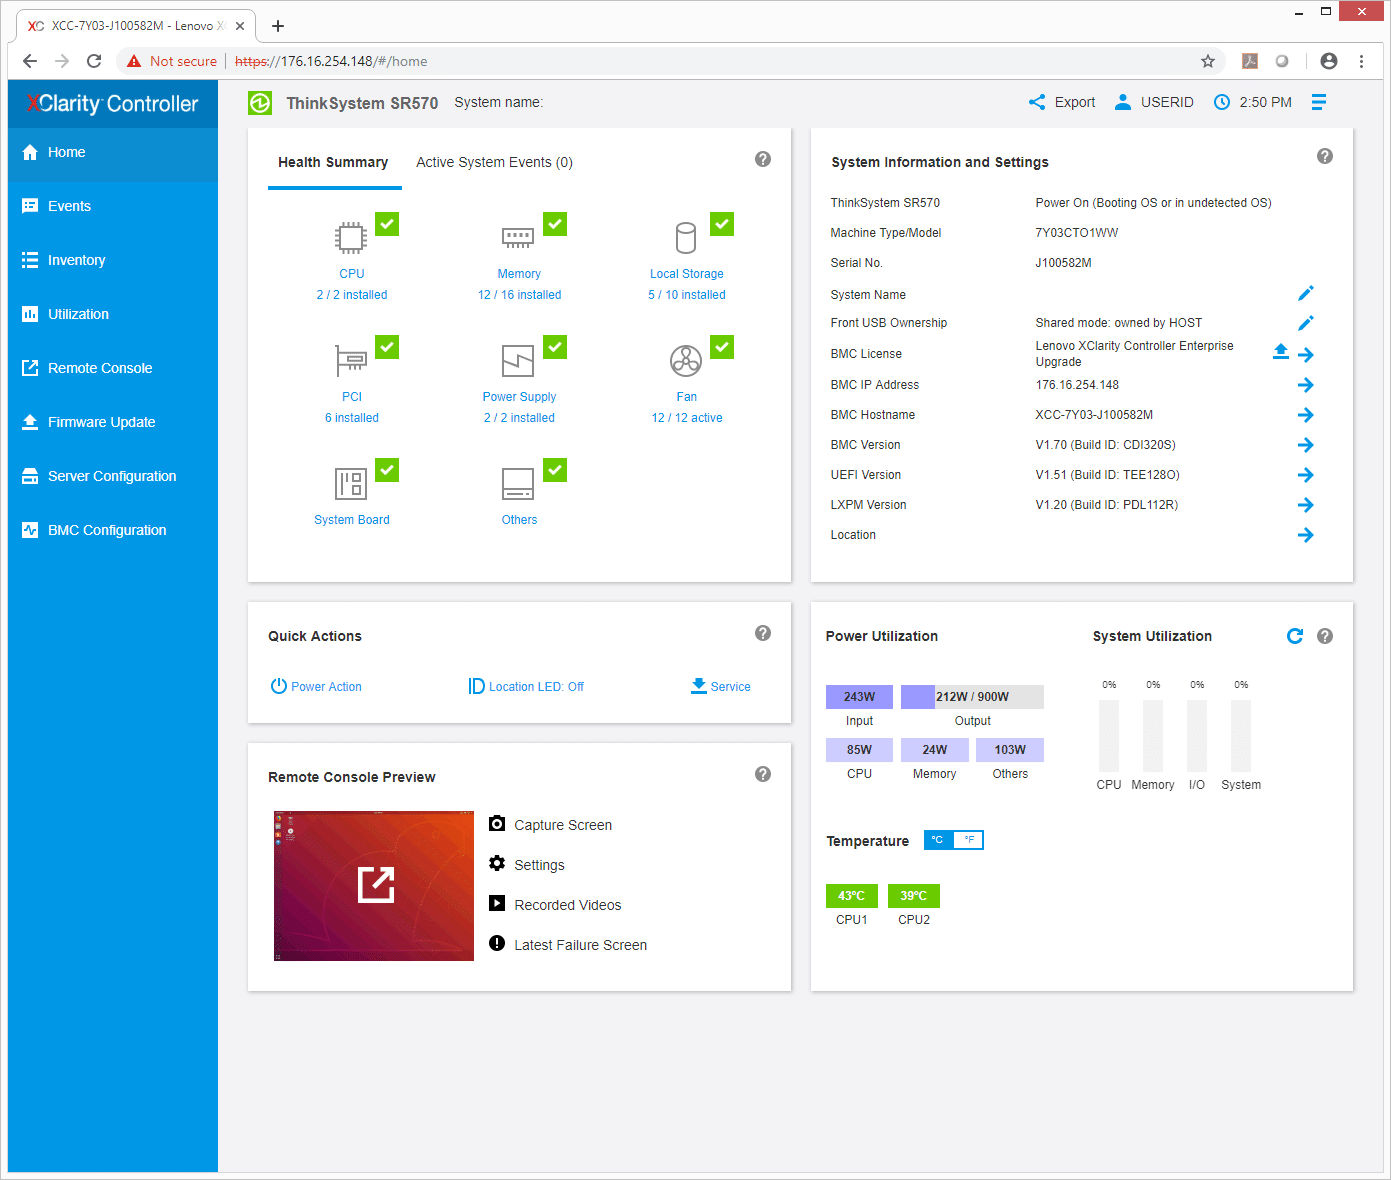Open LXPM Version details arrow
Image resolution: width=1391 pixels, height=1180 pixels.
click(x=1306, y=505)
